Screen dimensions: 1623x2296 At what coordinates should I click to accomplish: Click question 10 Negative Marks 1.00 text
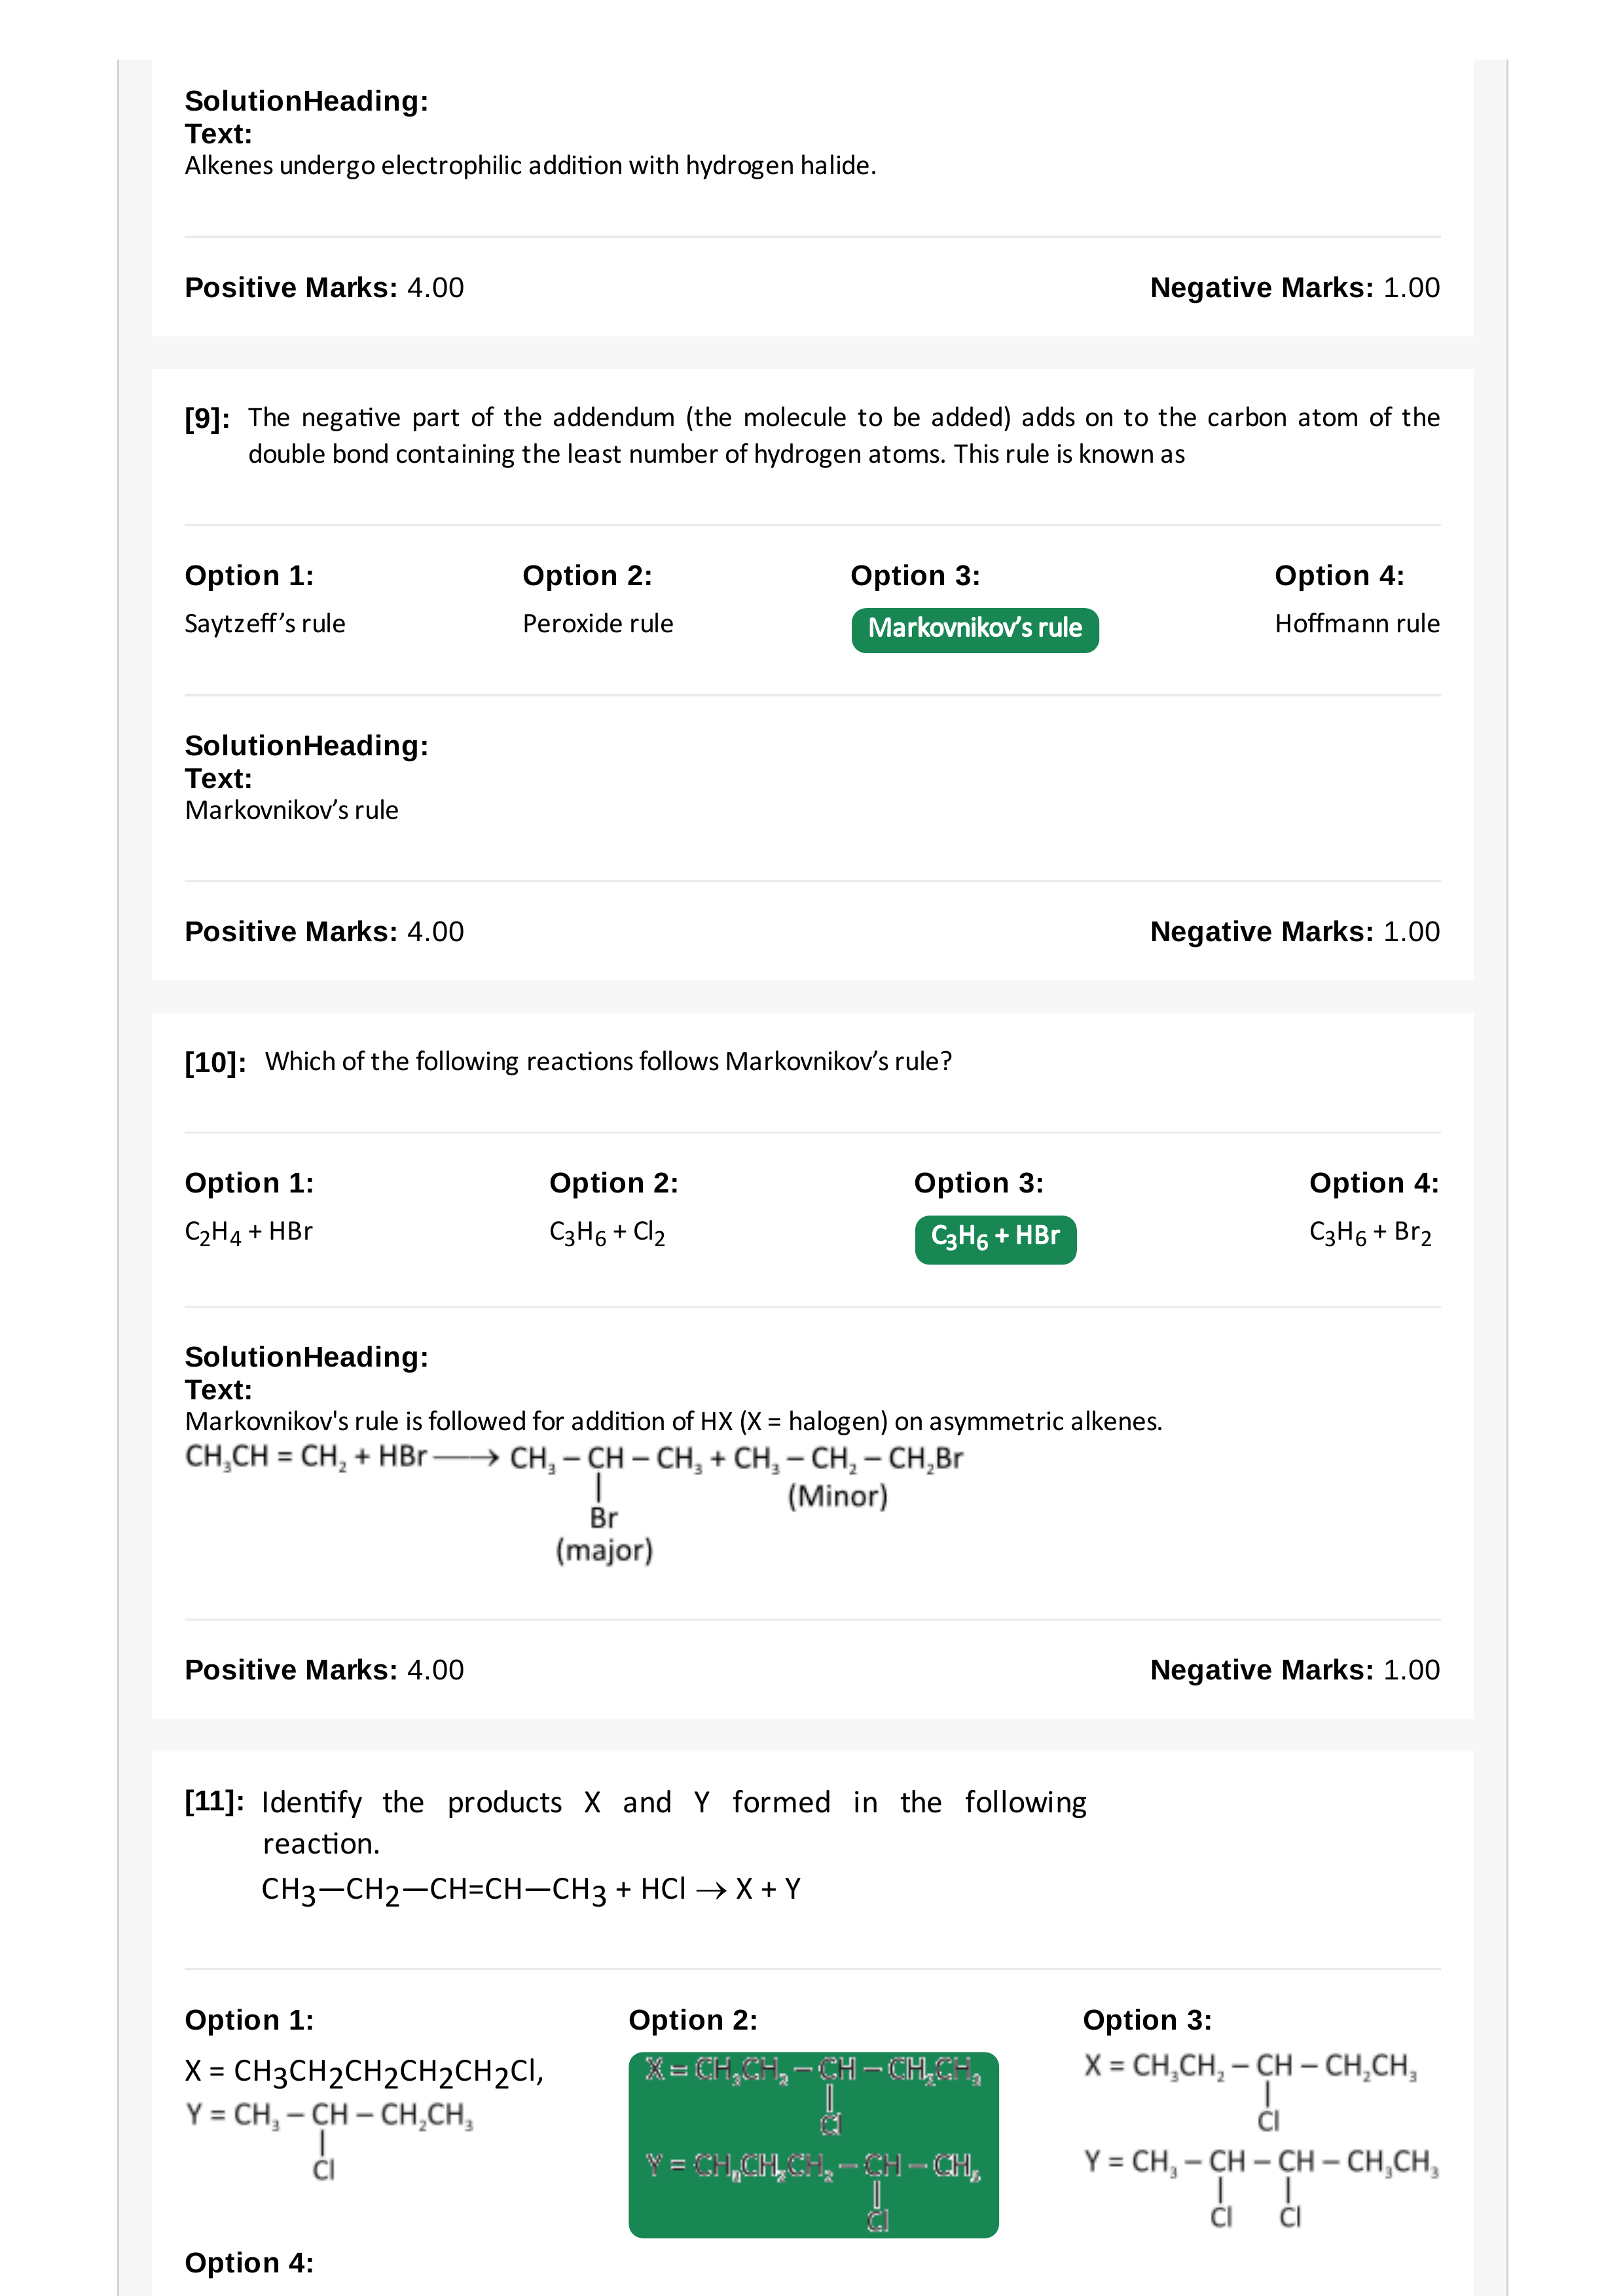tap(1294, 1670)
